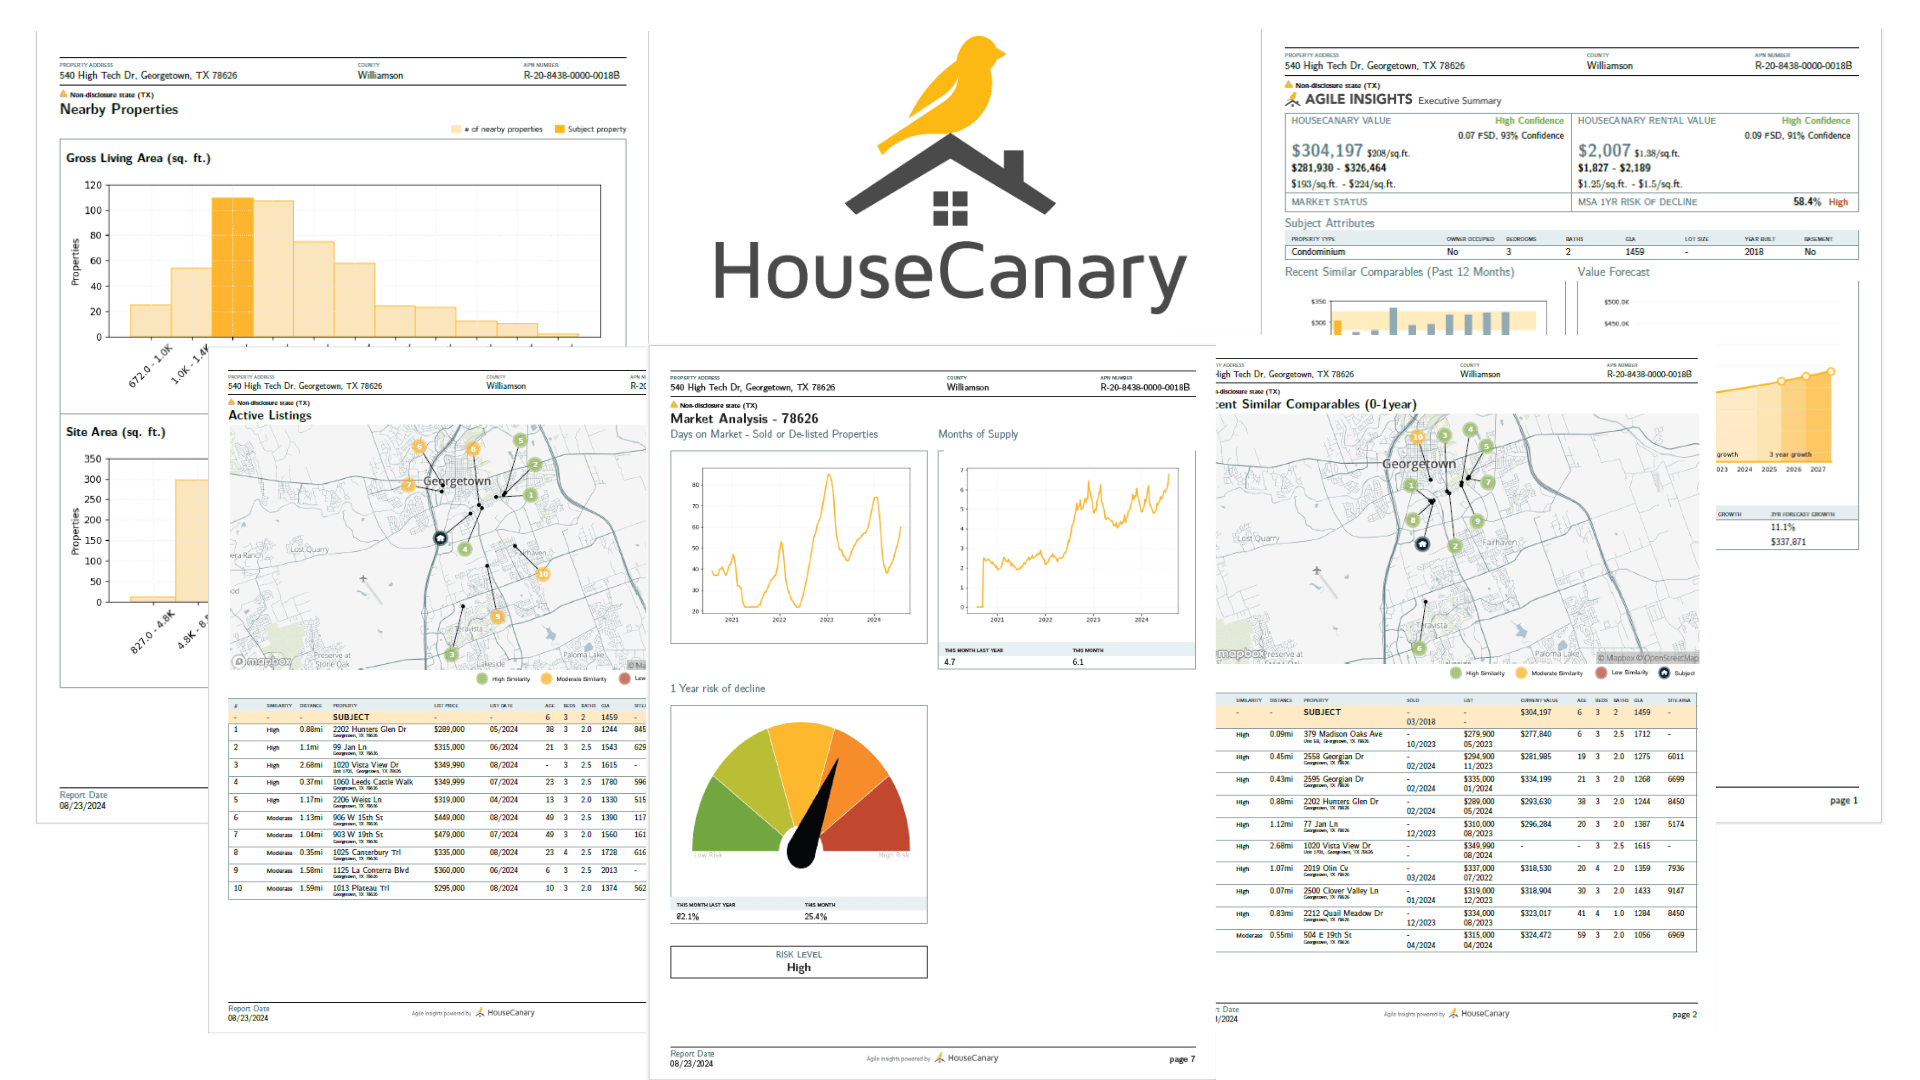The width and height of the screenshot is (1920, 1080).
Task: Select green marker 3 on Active Listings map
Action: coord(452,654)
